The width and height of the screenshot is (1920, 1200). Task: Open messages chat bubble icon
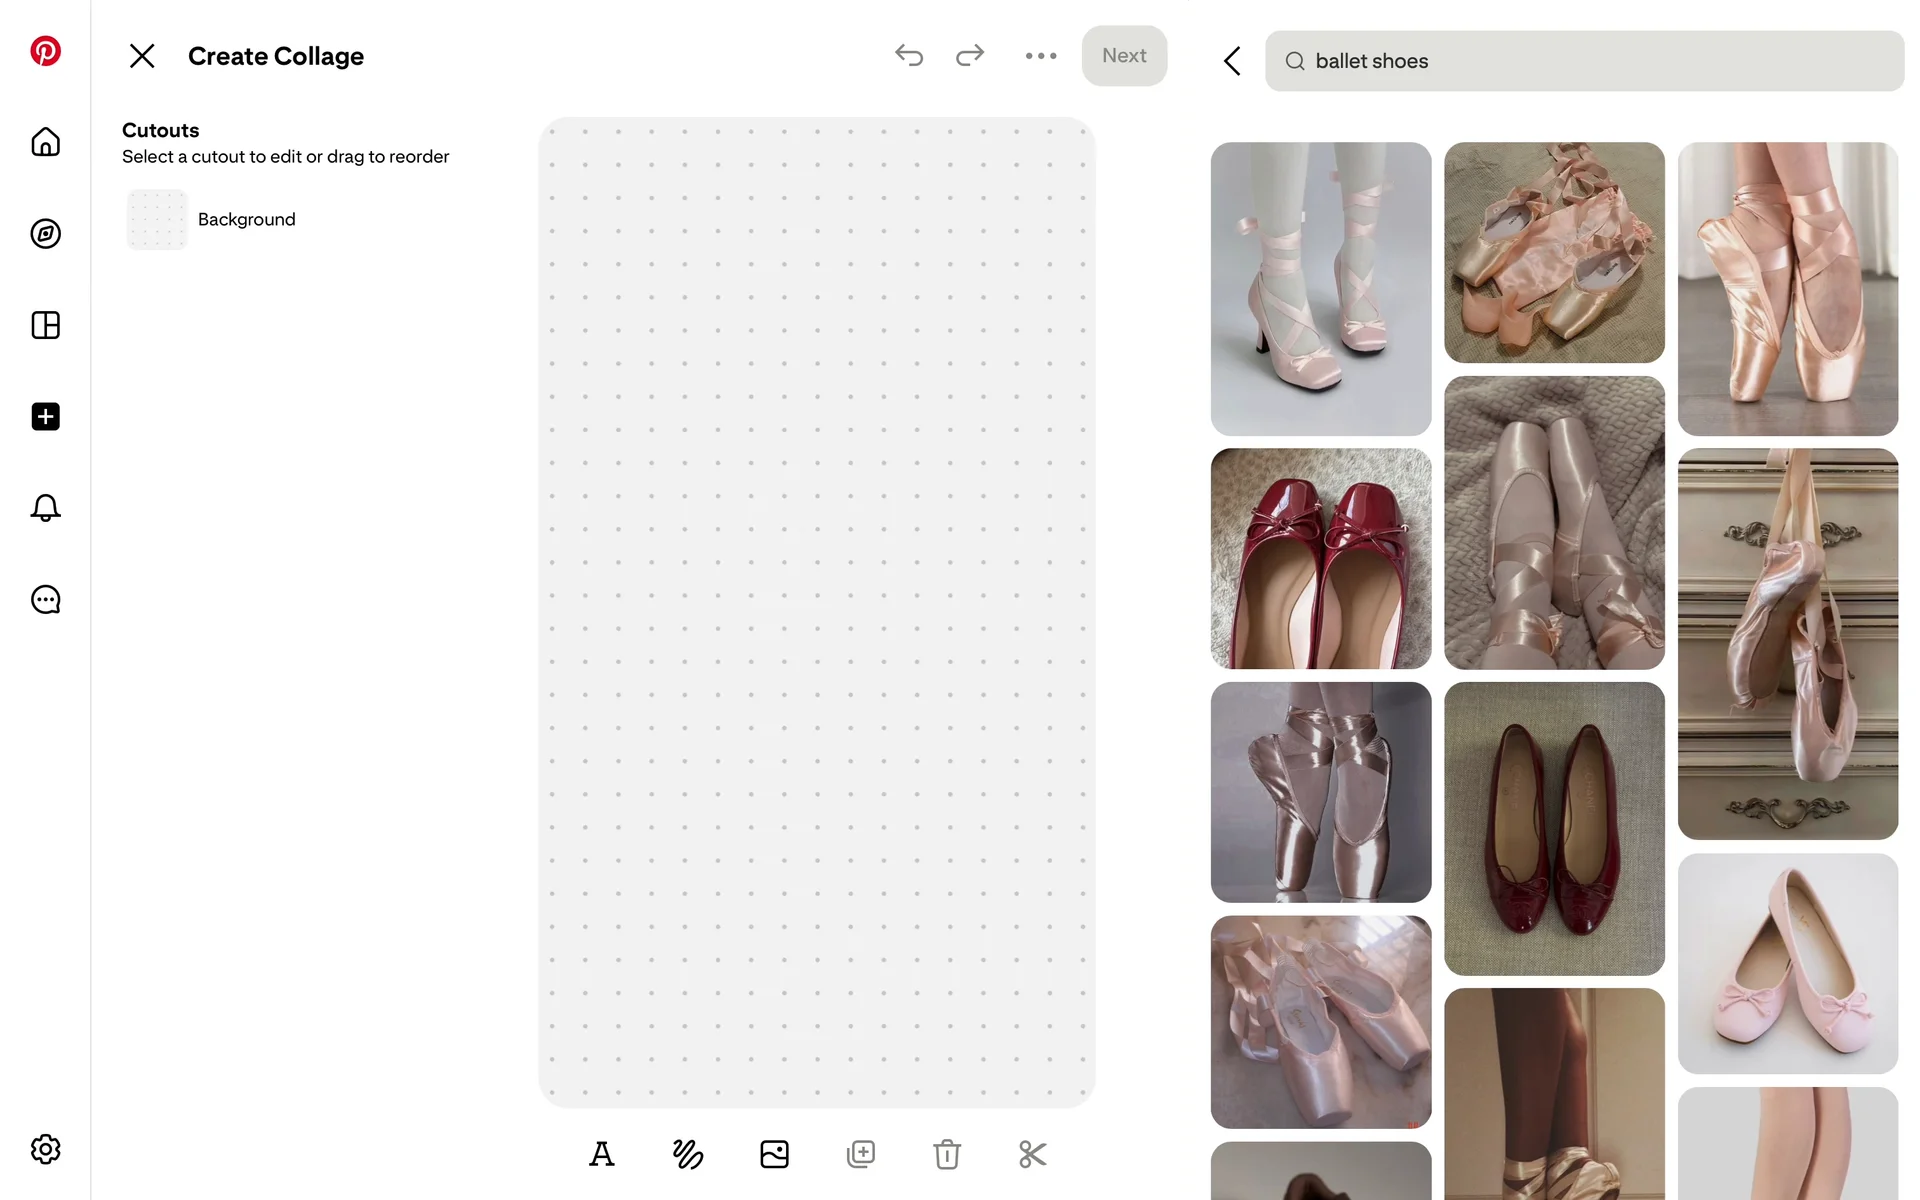click(x=45, y=600)
